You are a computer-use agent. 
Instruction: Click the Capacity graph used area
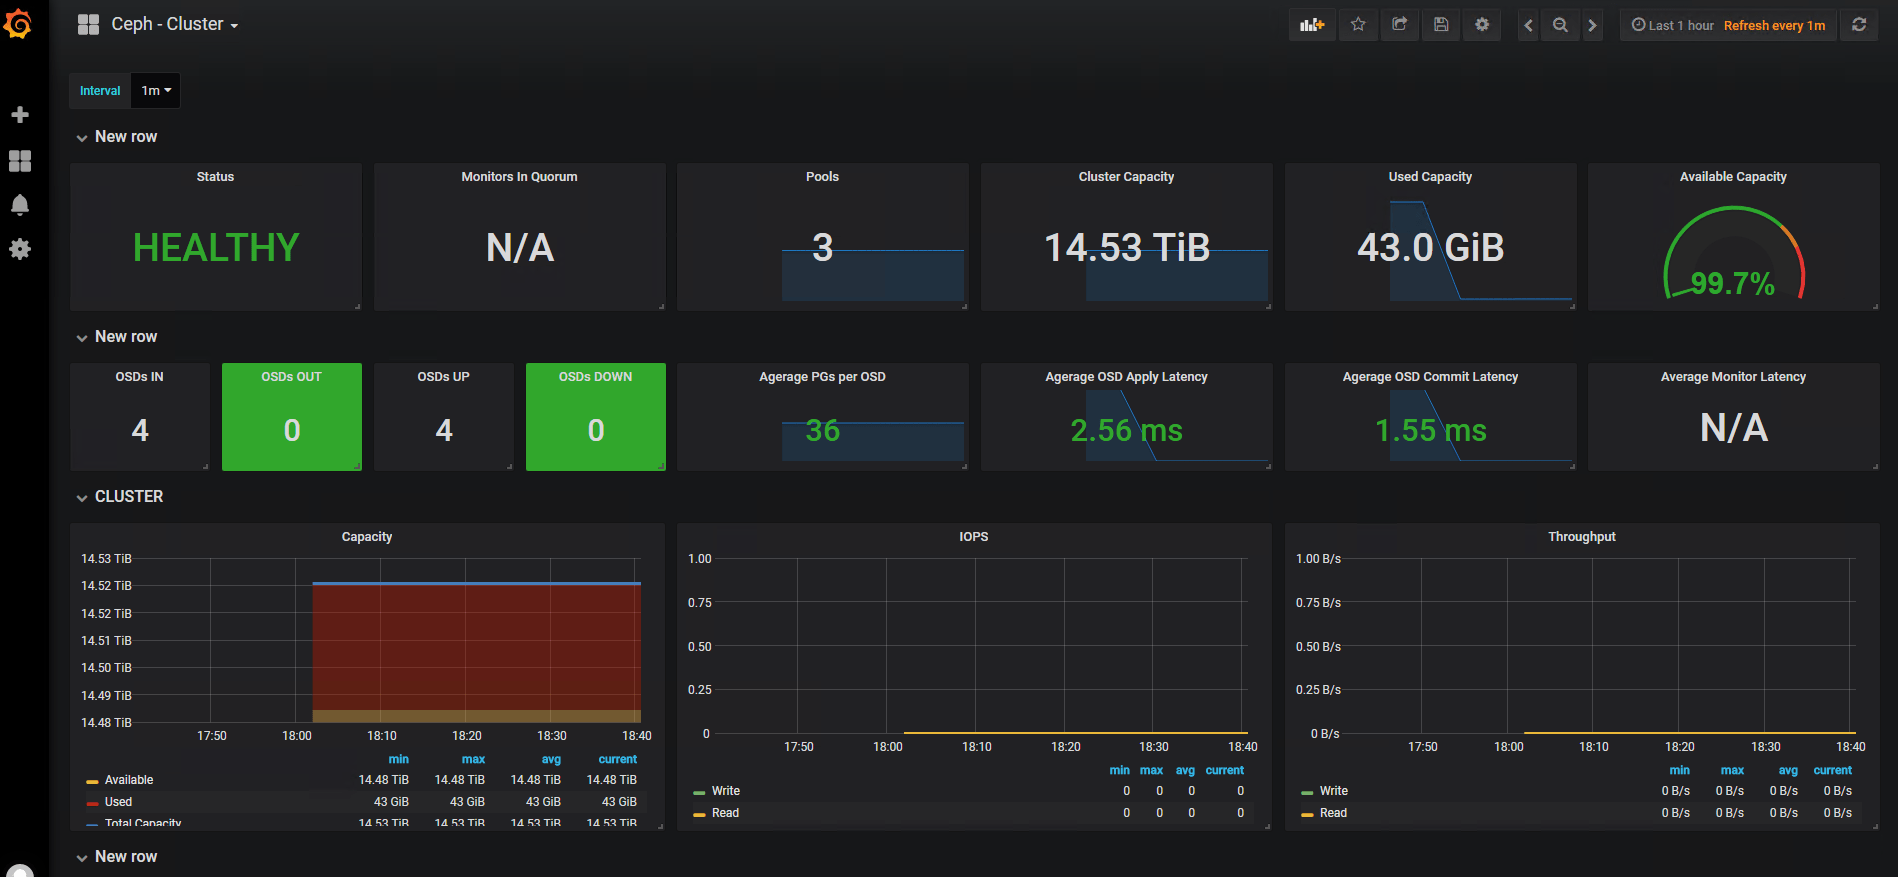tap(476, 647)
